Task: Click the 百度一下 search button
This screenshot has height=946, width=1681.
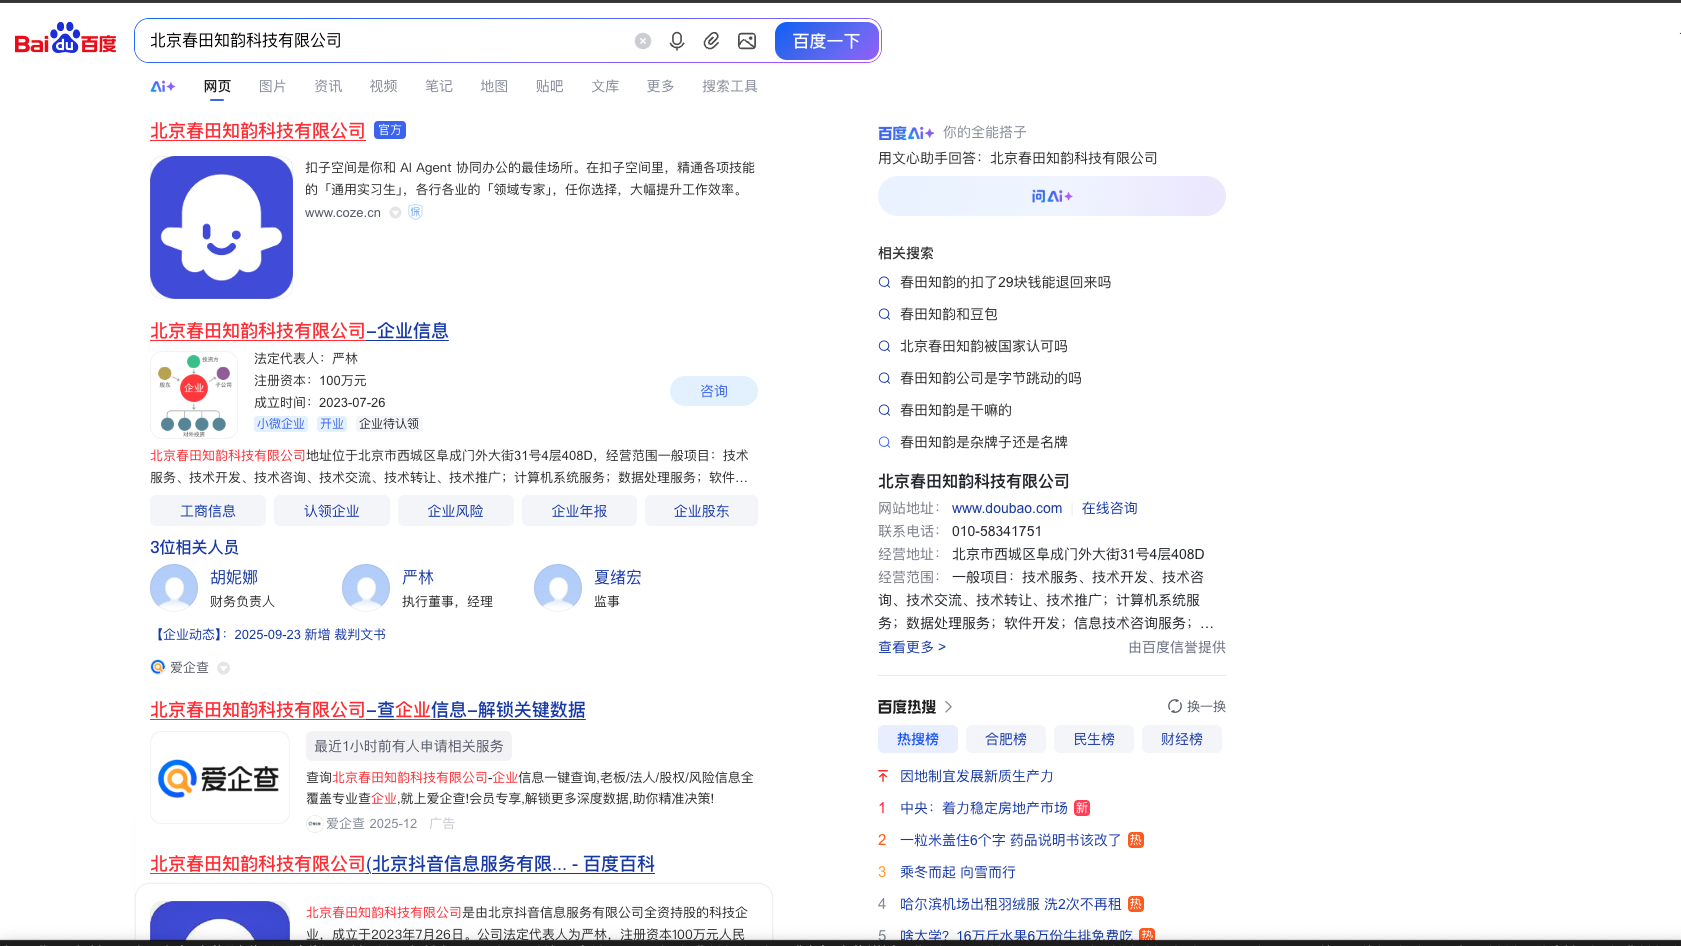Action: point(827,40)
